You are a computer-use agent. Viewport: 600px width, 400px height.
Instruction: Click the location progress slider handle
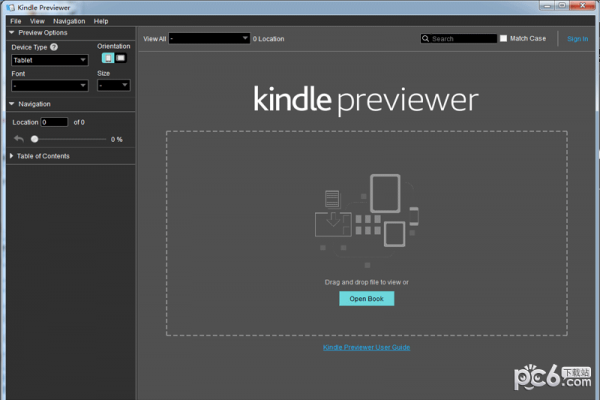pyautogui.click(x=34, y=139)
